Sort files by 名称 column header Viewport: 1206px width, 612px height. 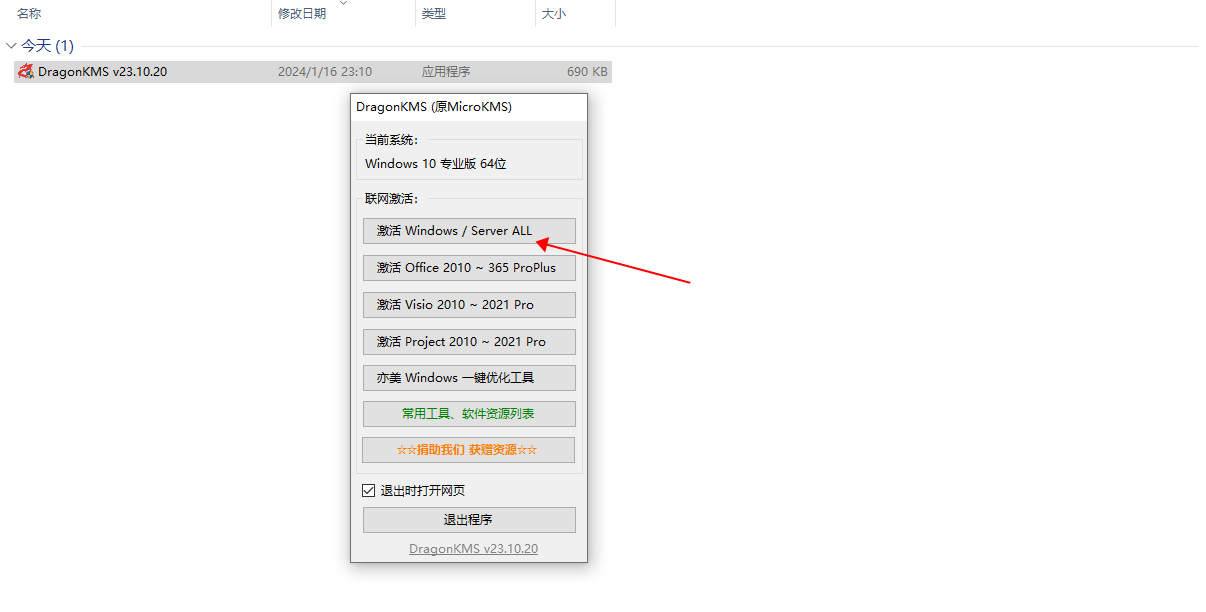(29, 14)
